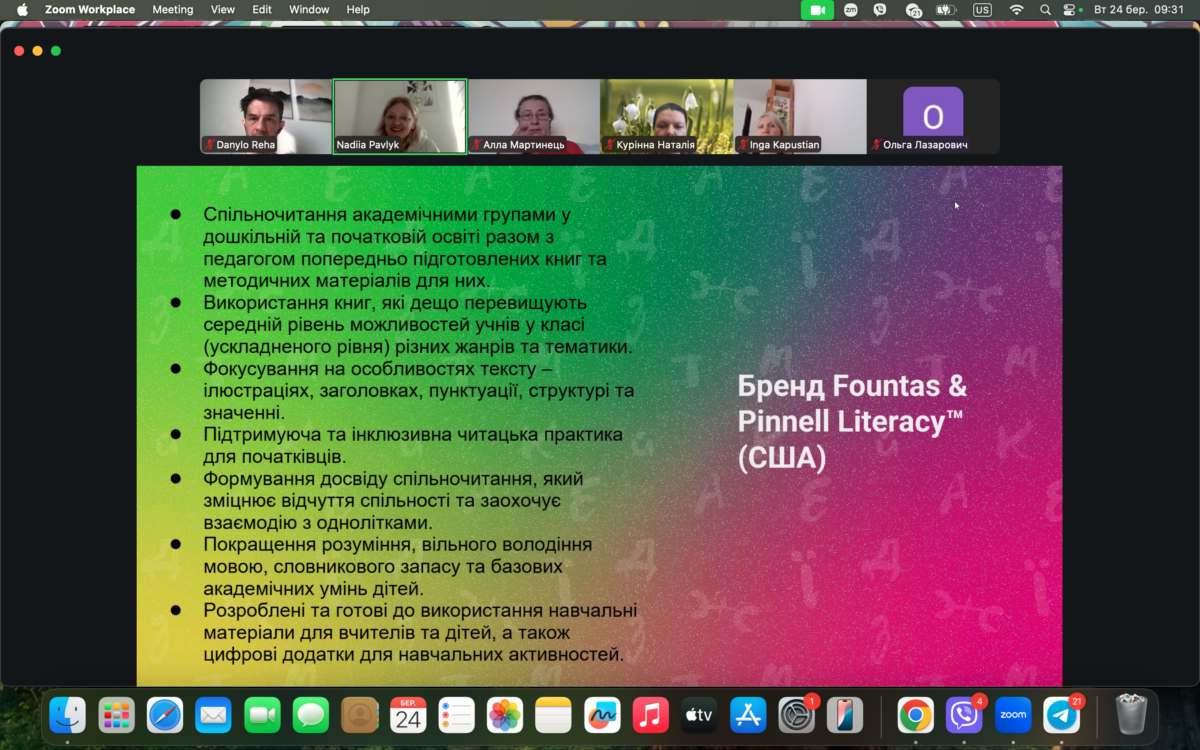The image size is (1200, 750).
Task: Open System Settings from the Dock
Action: [797, 715]
